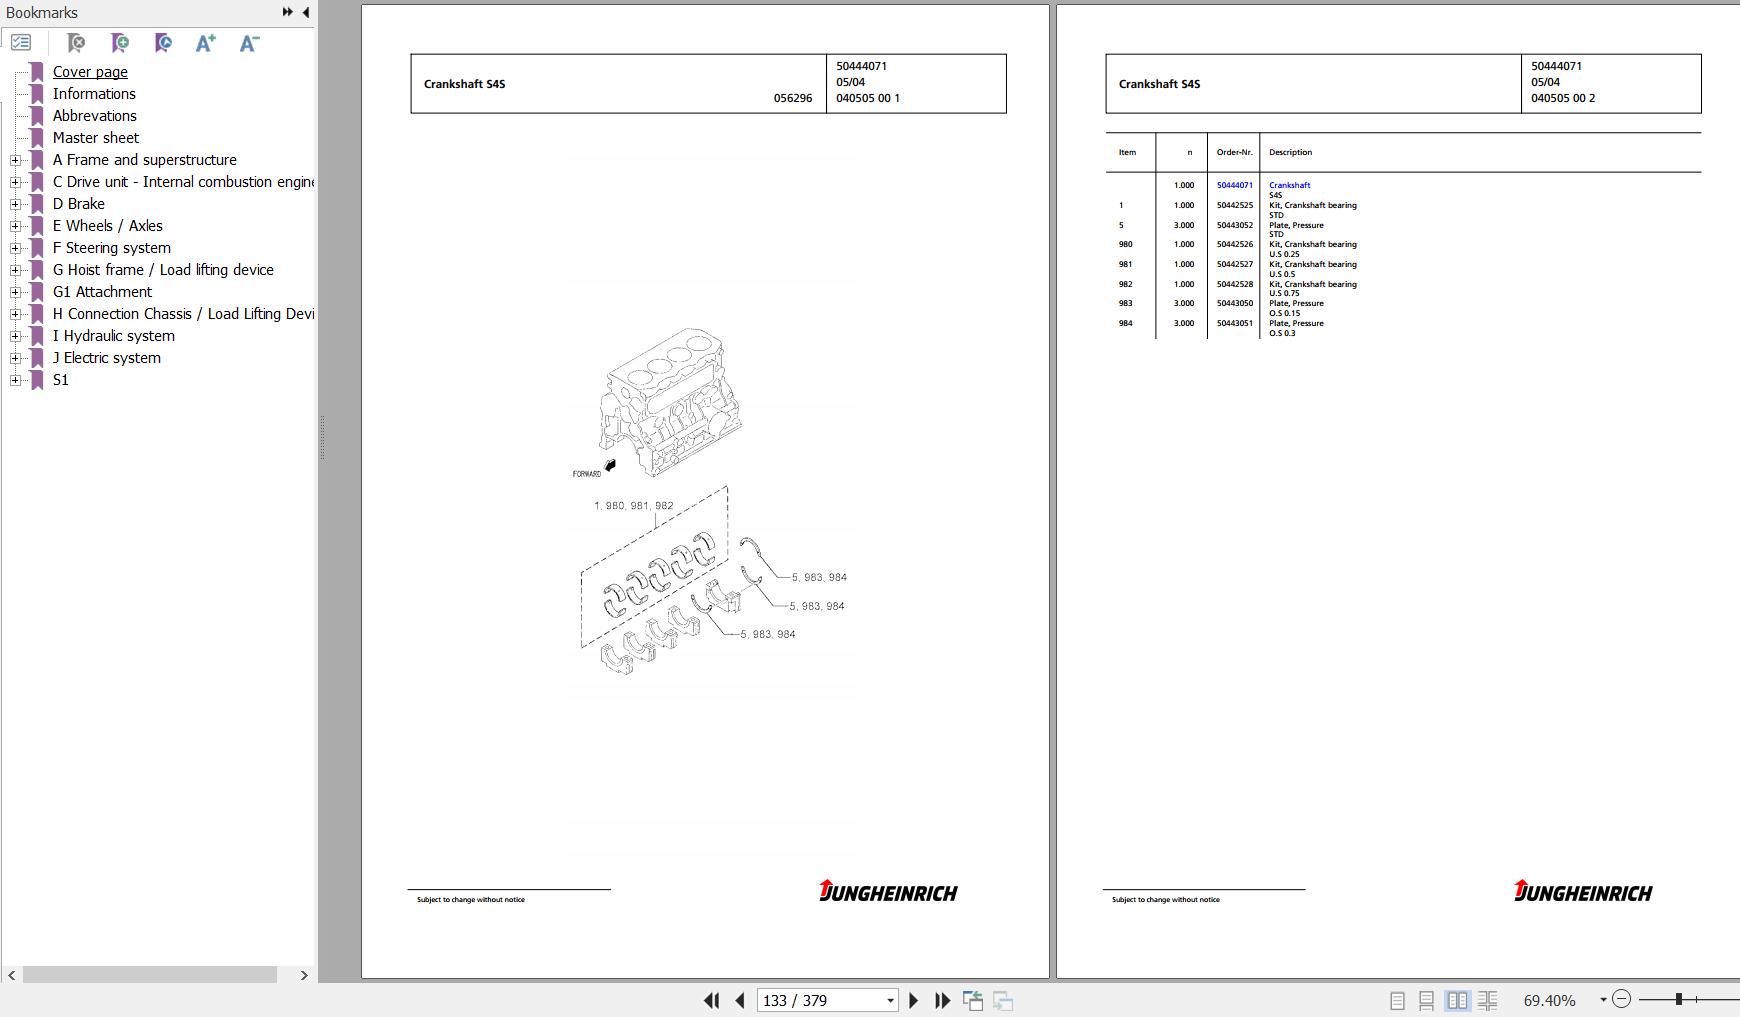Expand the S1 bookmark

[15, 380]
